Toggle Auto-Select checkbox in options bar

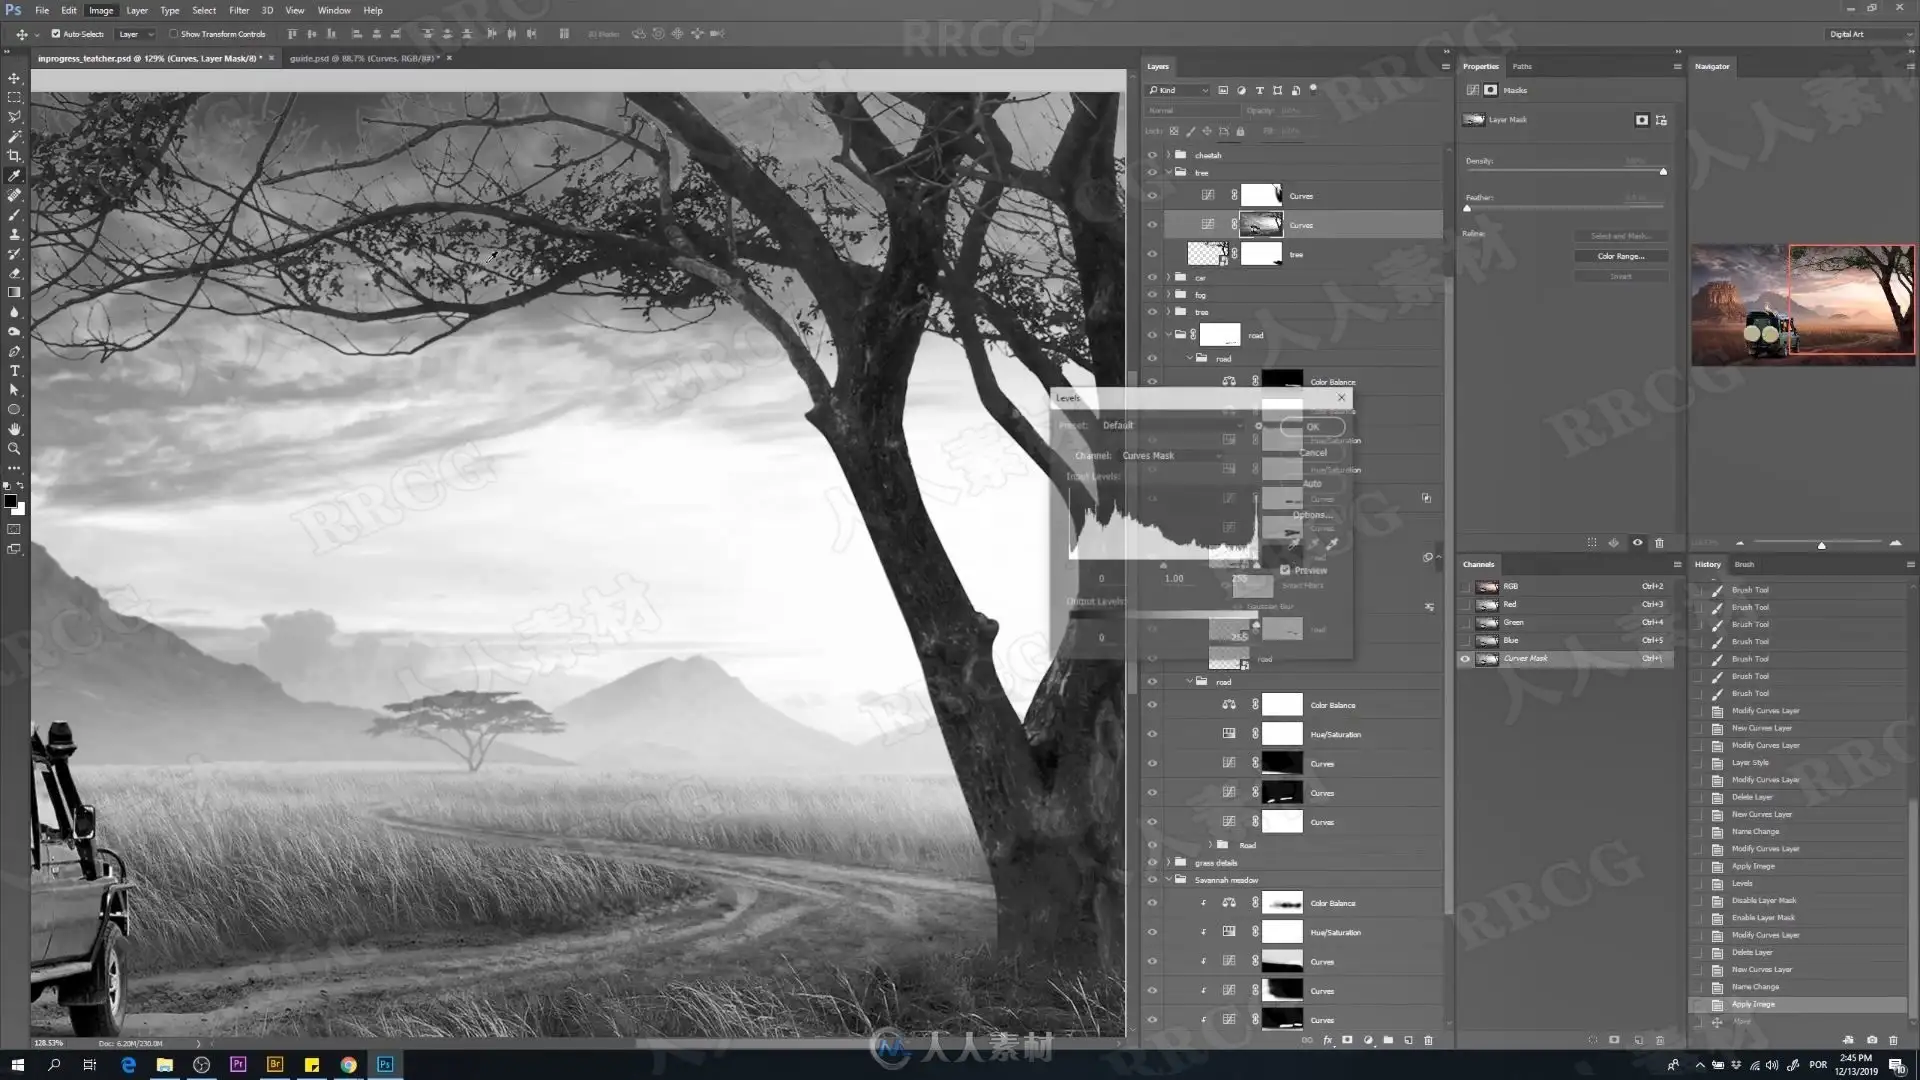[x=56, y=34]
